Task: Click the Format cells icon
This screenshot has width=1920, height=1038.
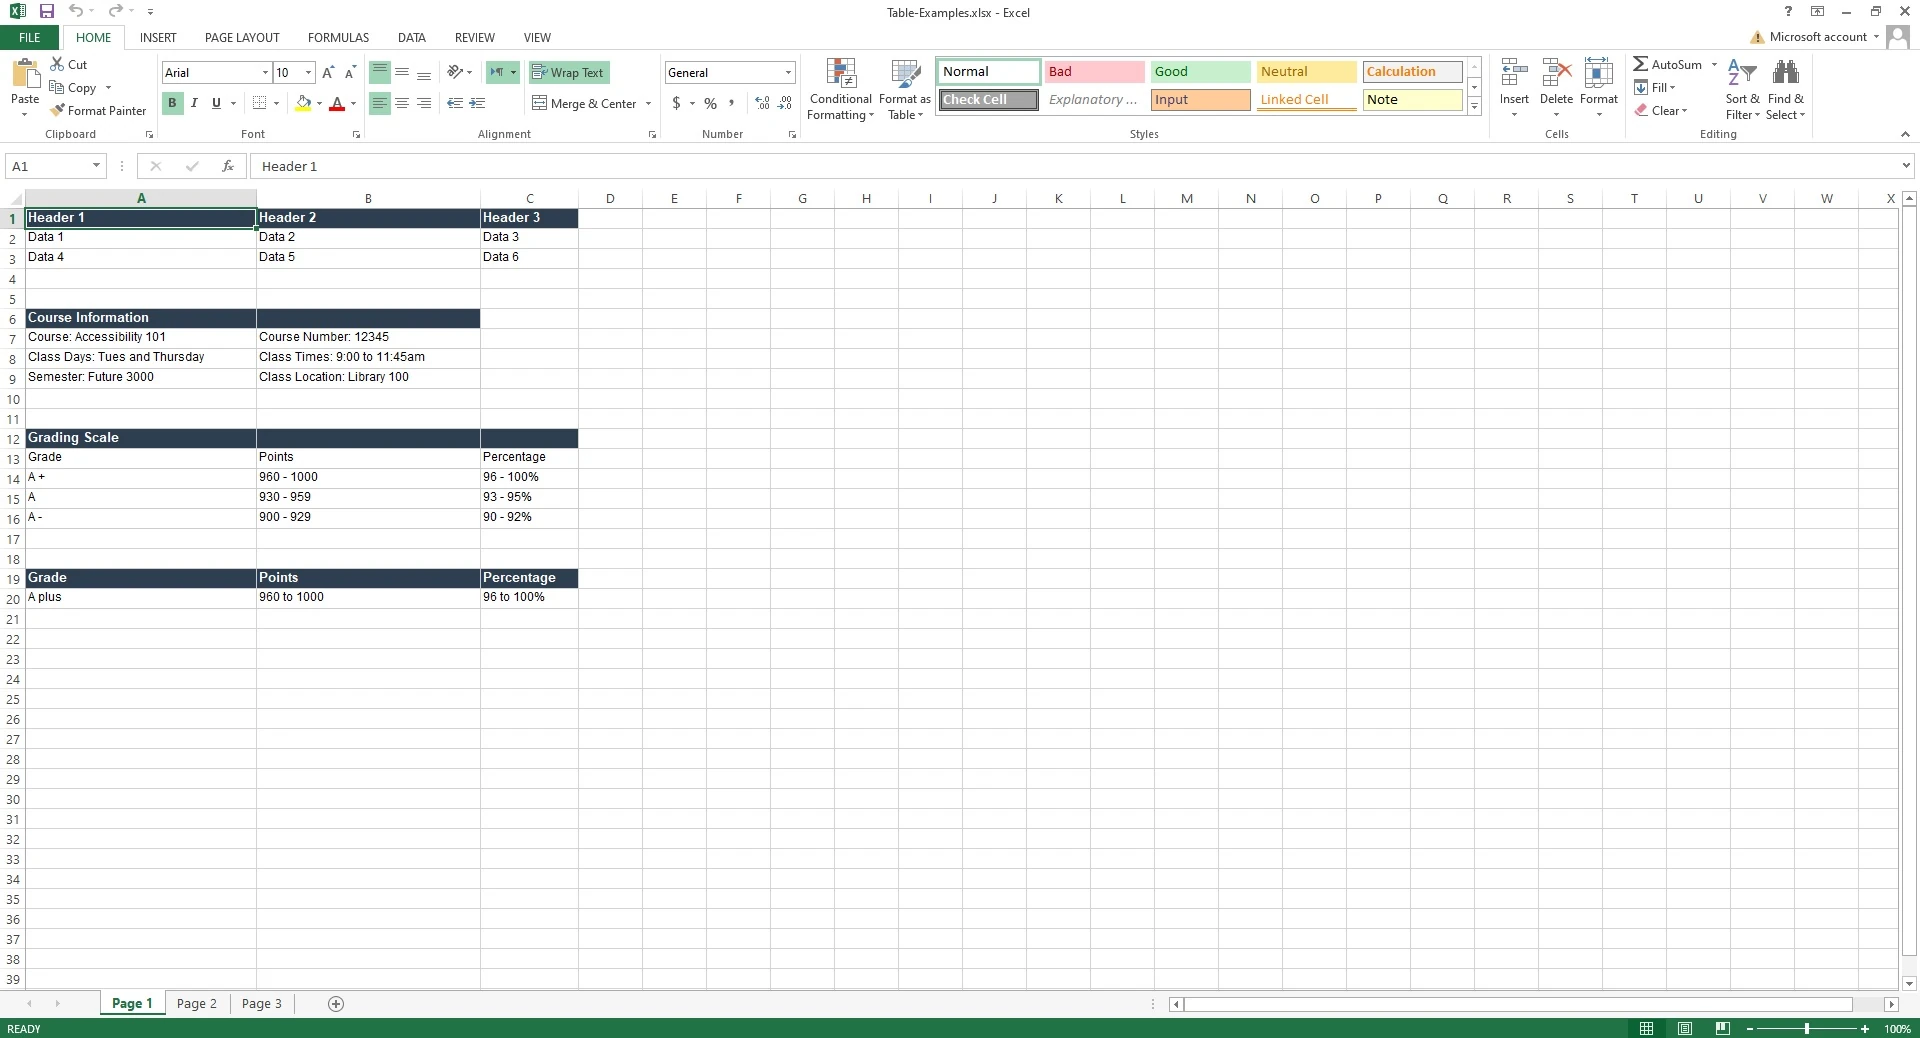Action: pyautogui.click(x=1599, y=74)
